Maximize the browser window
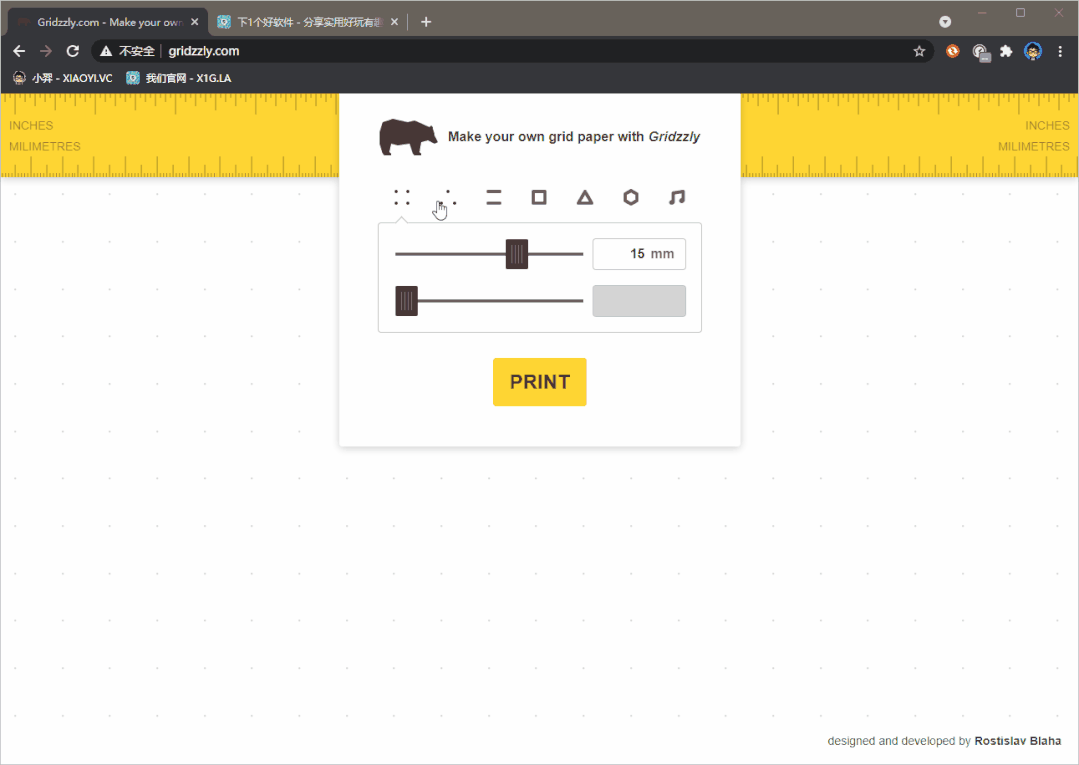Image resolution: width=1079 pixels, height=765 pixels. tap(1021, 13)
